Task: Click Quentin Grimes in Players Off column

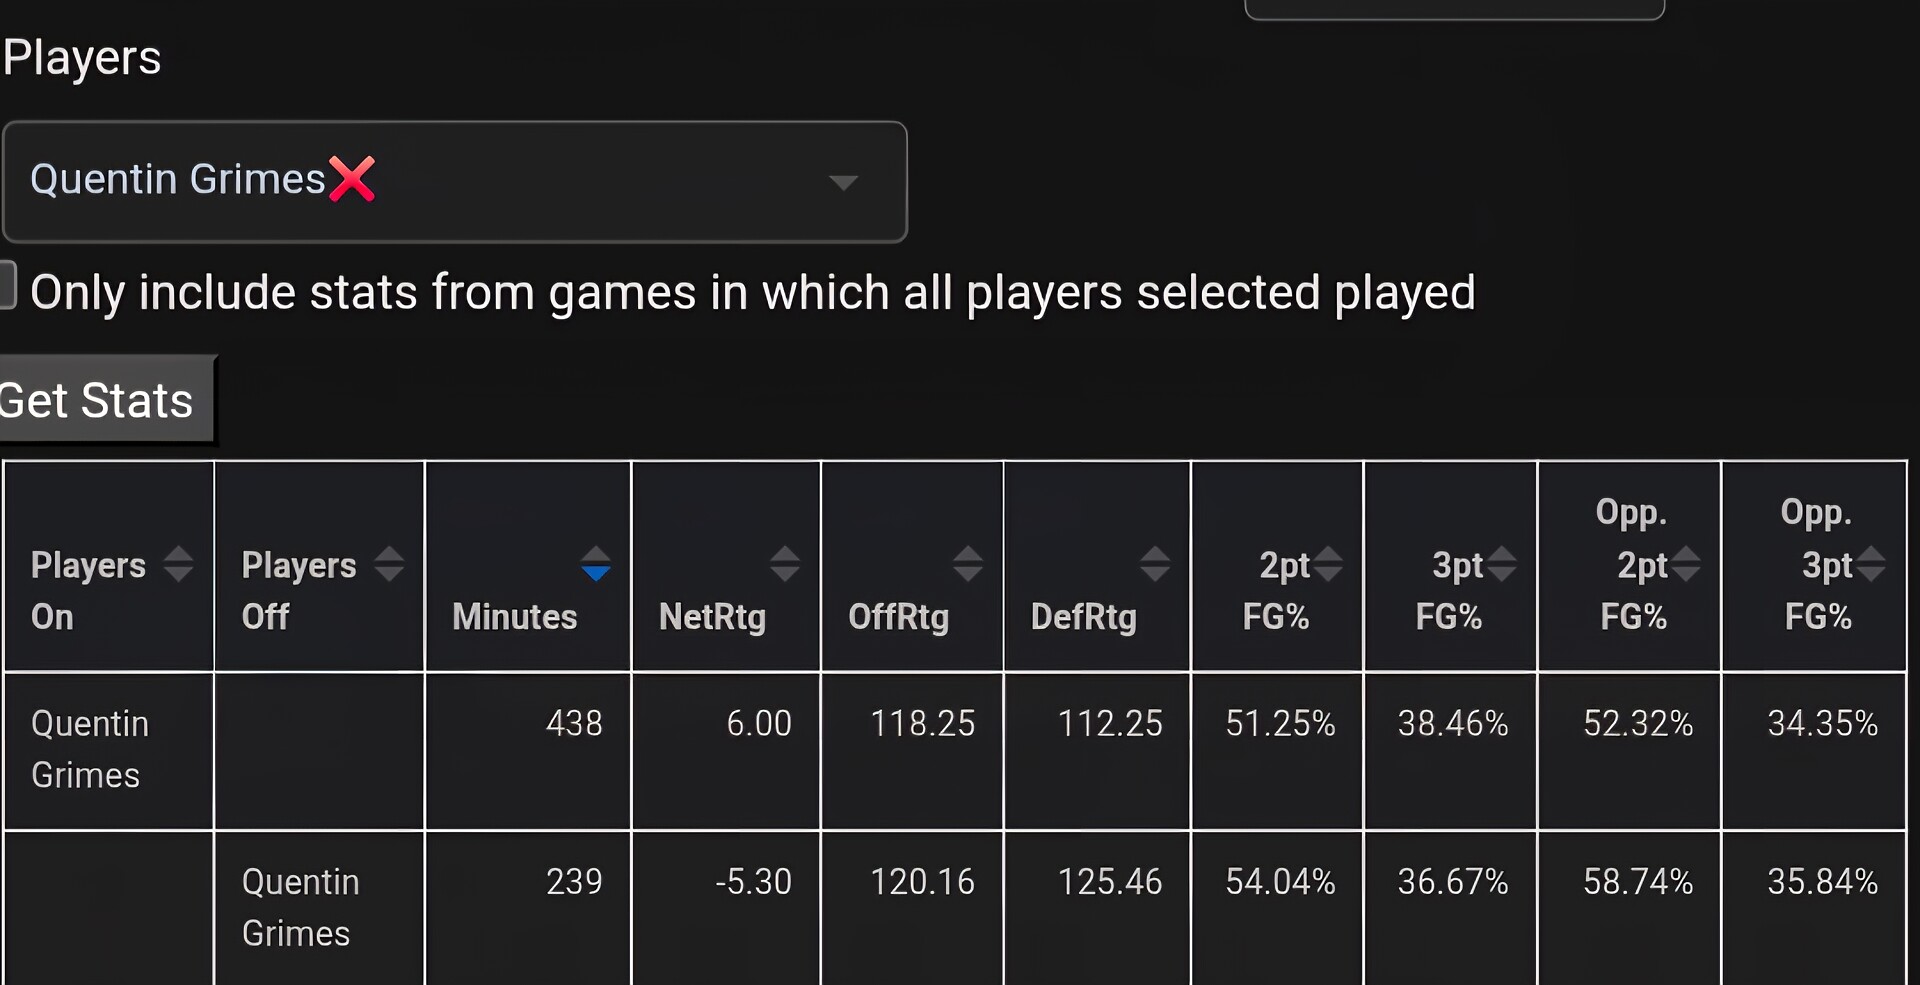Action: click(300, 907)
